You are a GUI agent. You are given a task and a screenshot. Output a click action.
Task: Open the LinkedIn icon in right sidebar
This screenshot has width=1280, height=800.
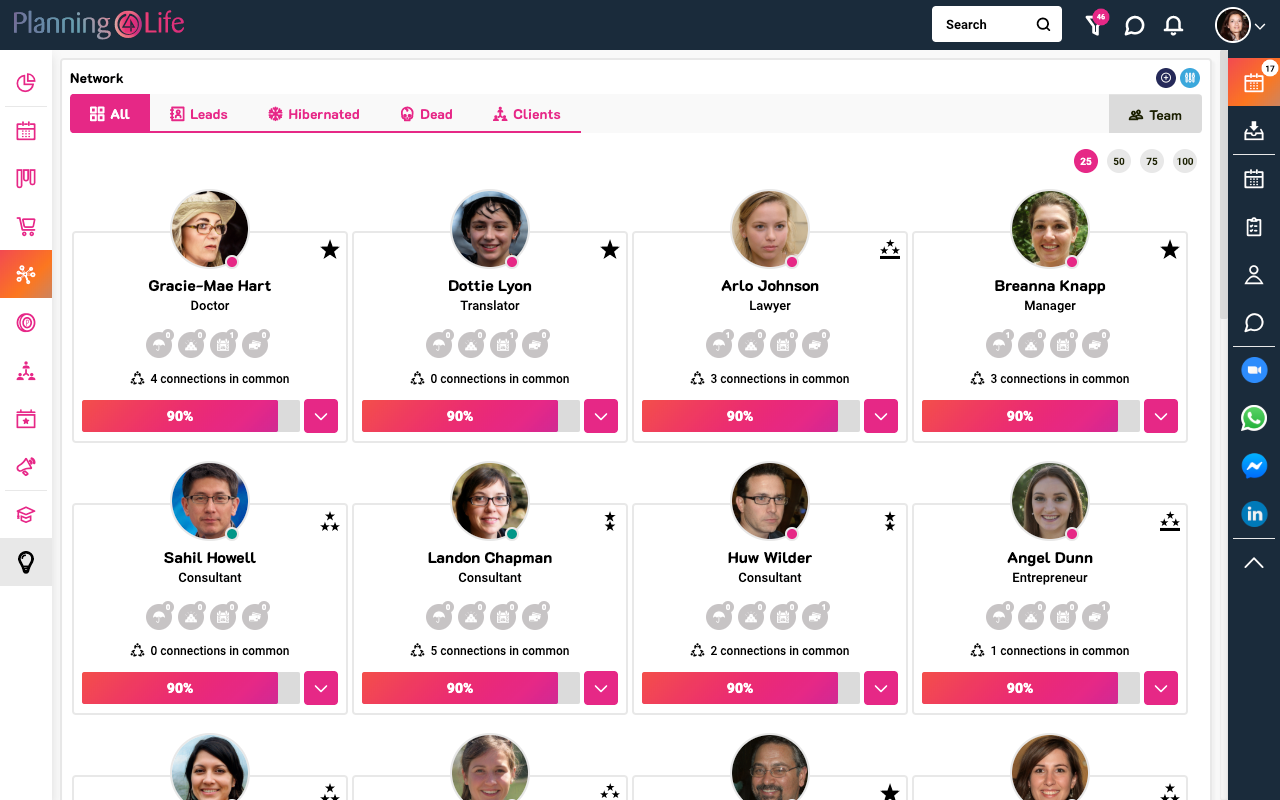[1254, 515]
